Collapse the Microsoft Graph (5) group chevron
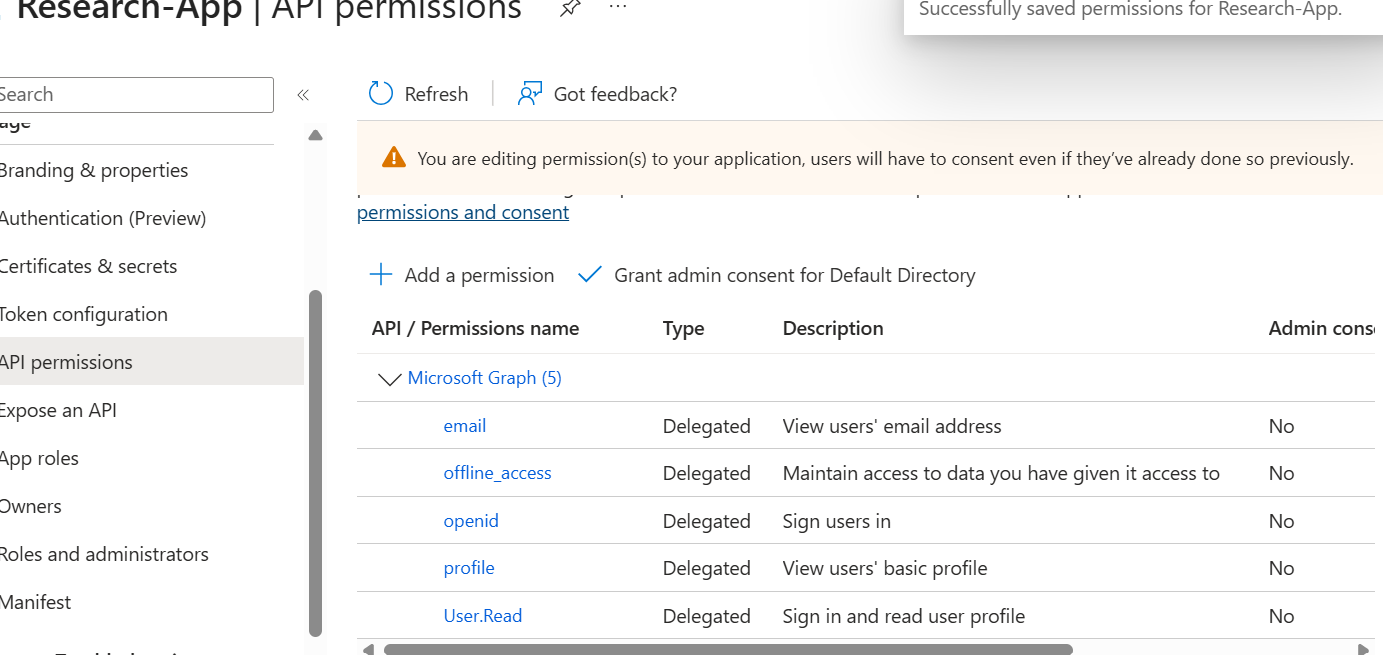1383x655 pixels. point(389,379)
